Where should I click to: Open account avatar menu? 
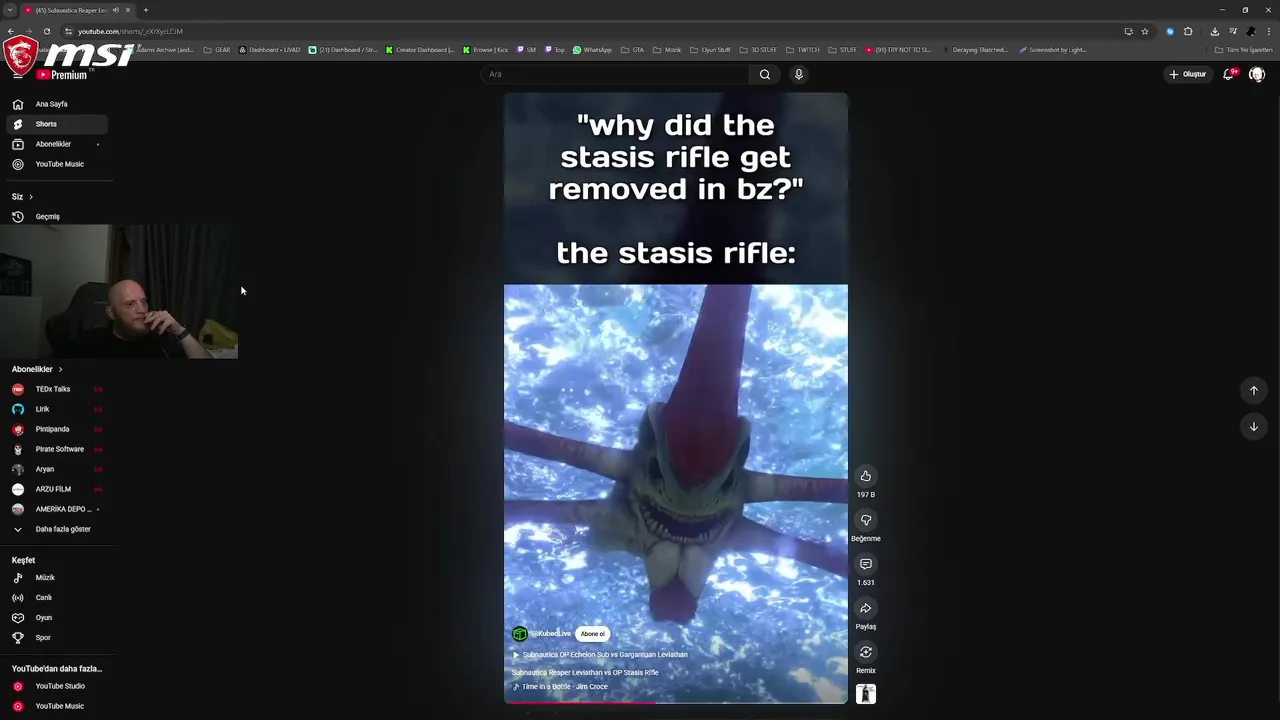(1257, 74)
